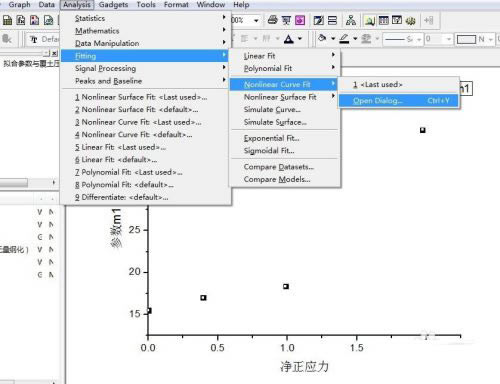Click the line color pencil icon
Screen dimensions: 500x384
coord(344,39)
